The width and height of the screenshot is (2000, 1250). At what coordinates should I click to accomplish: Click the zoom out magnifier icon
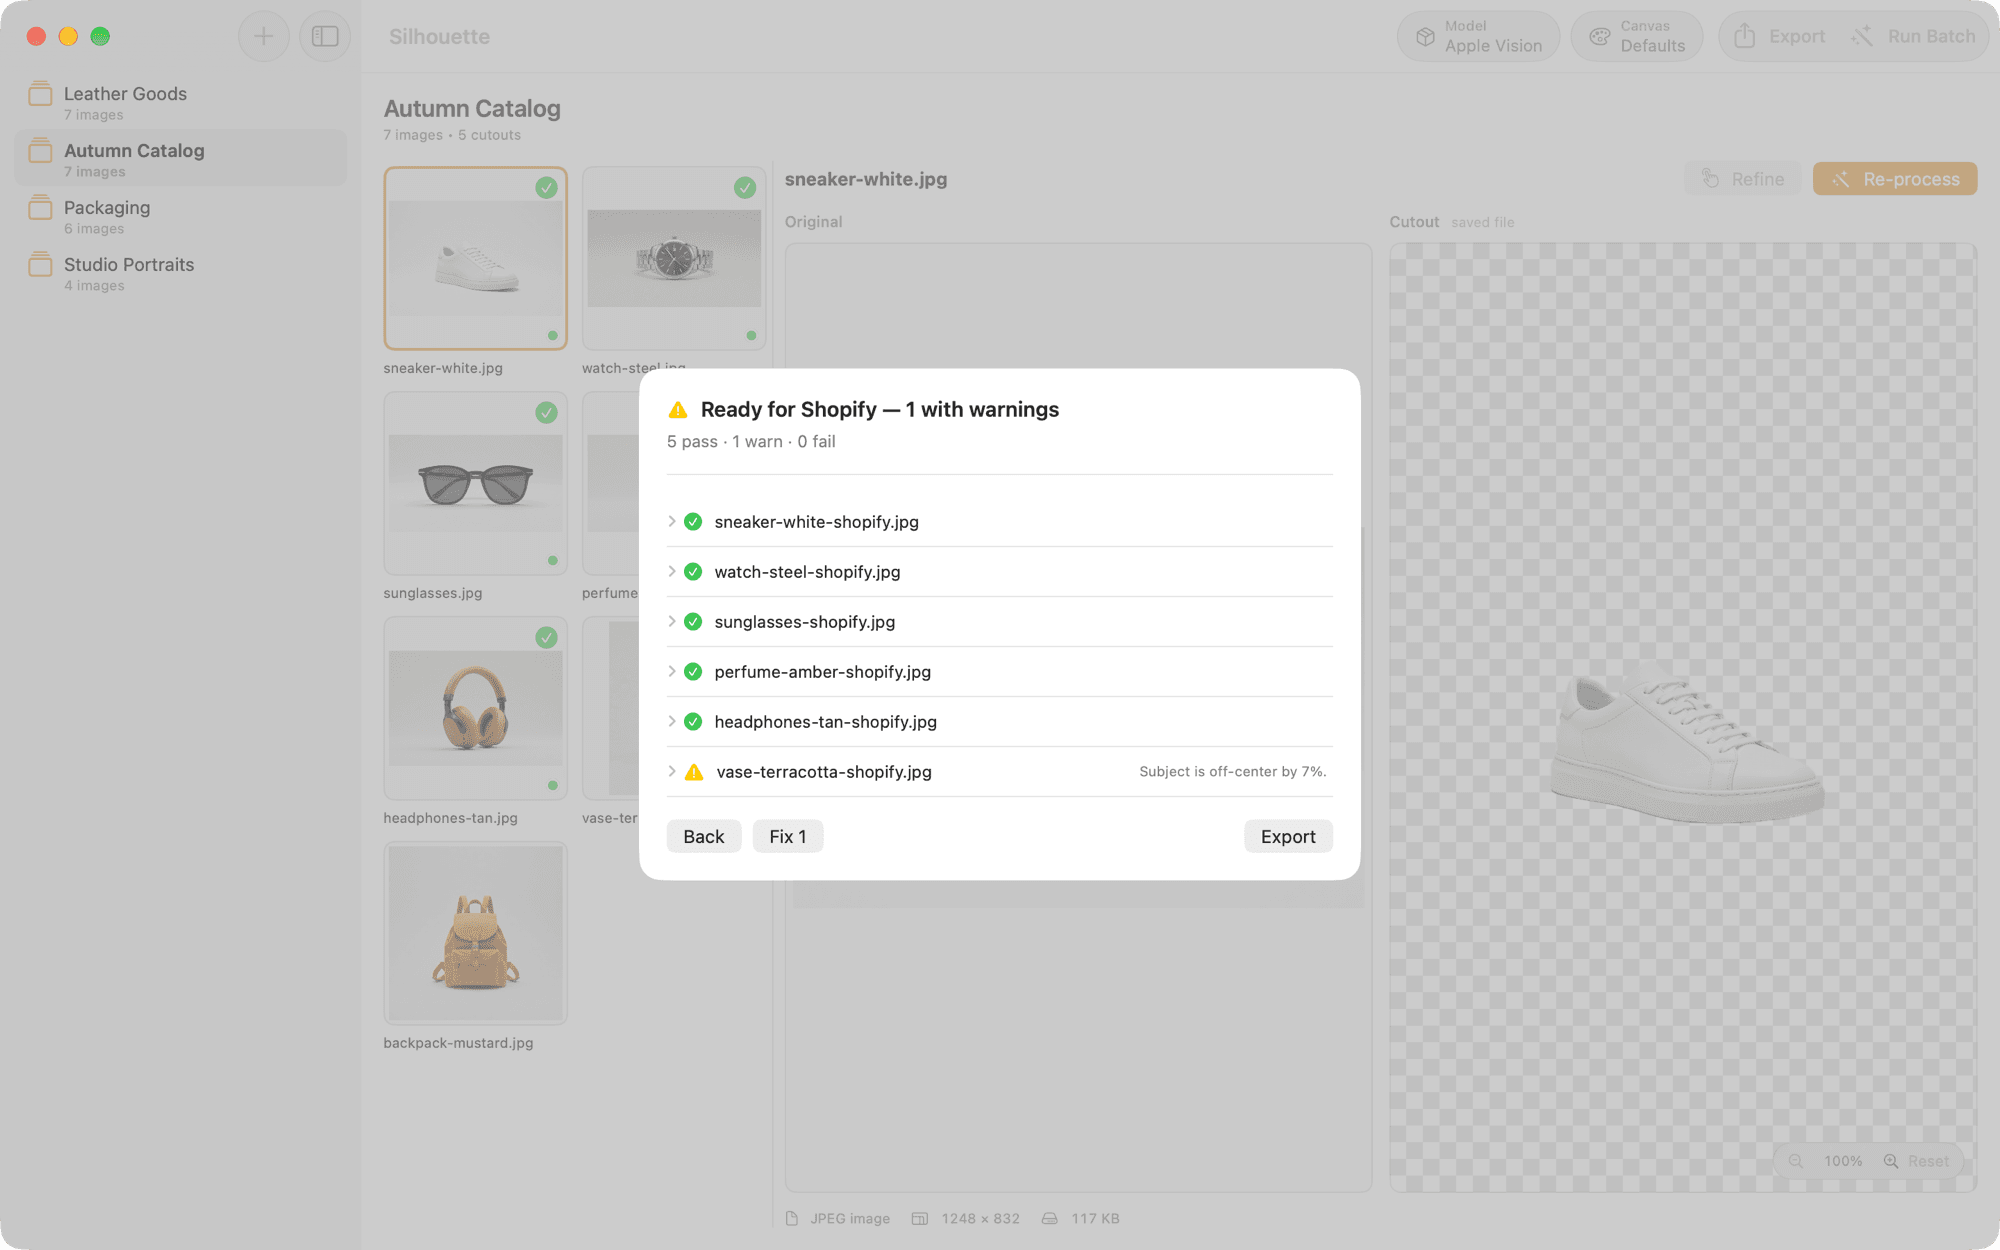[1796, 1161]
